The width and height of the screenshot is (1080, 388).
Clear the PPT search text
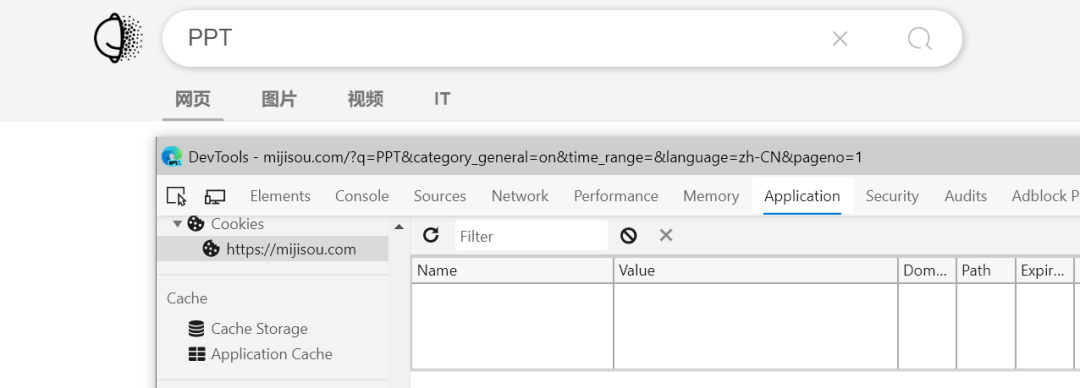pyautogui.click(x=840, y=39)
